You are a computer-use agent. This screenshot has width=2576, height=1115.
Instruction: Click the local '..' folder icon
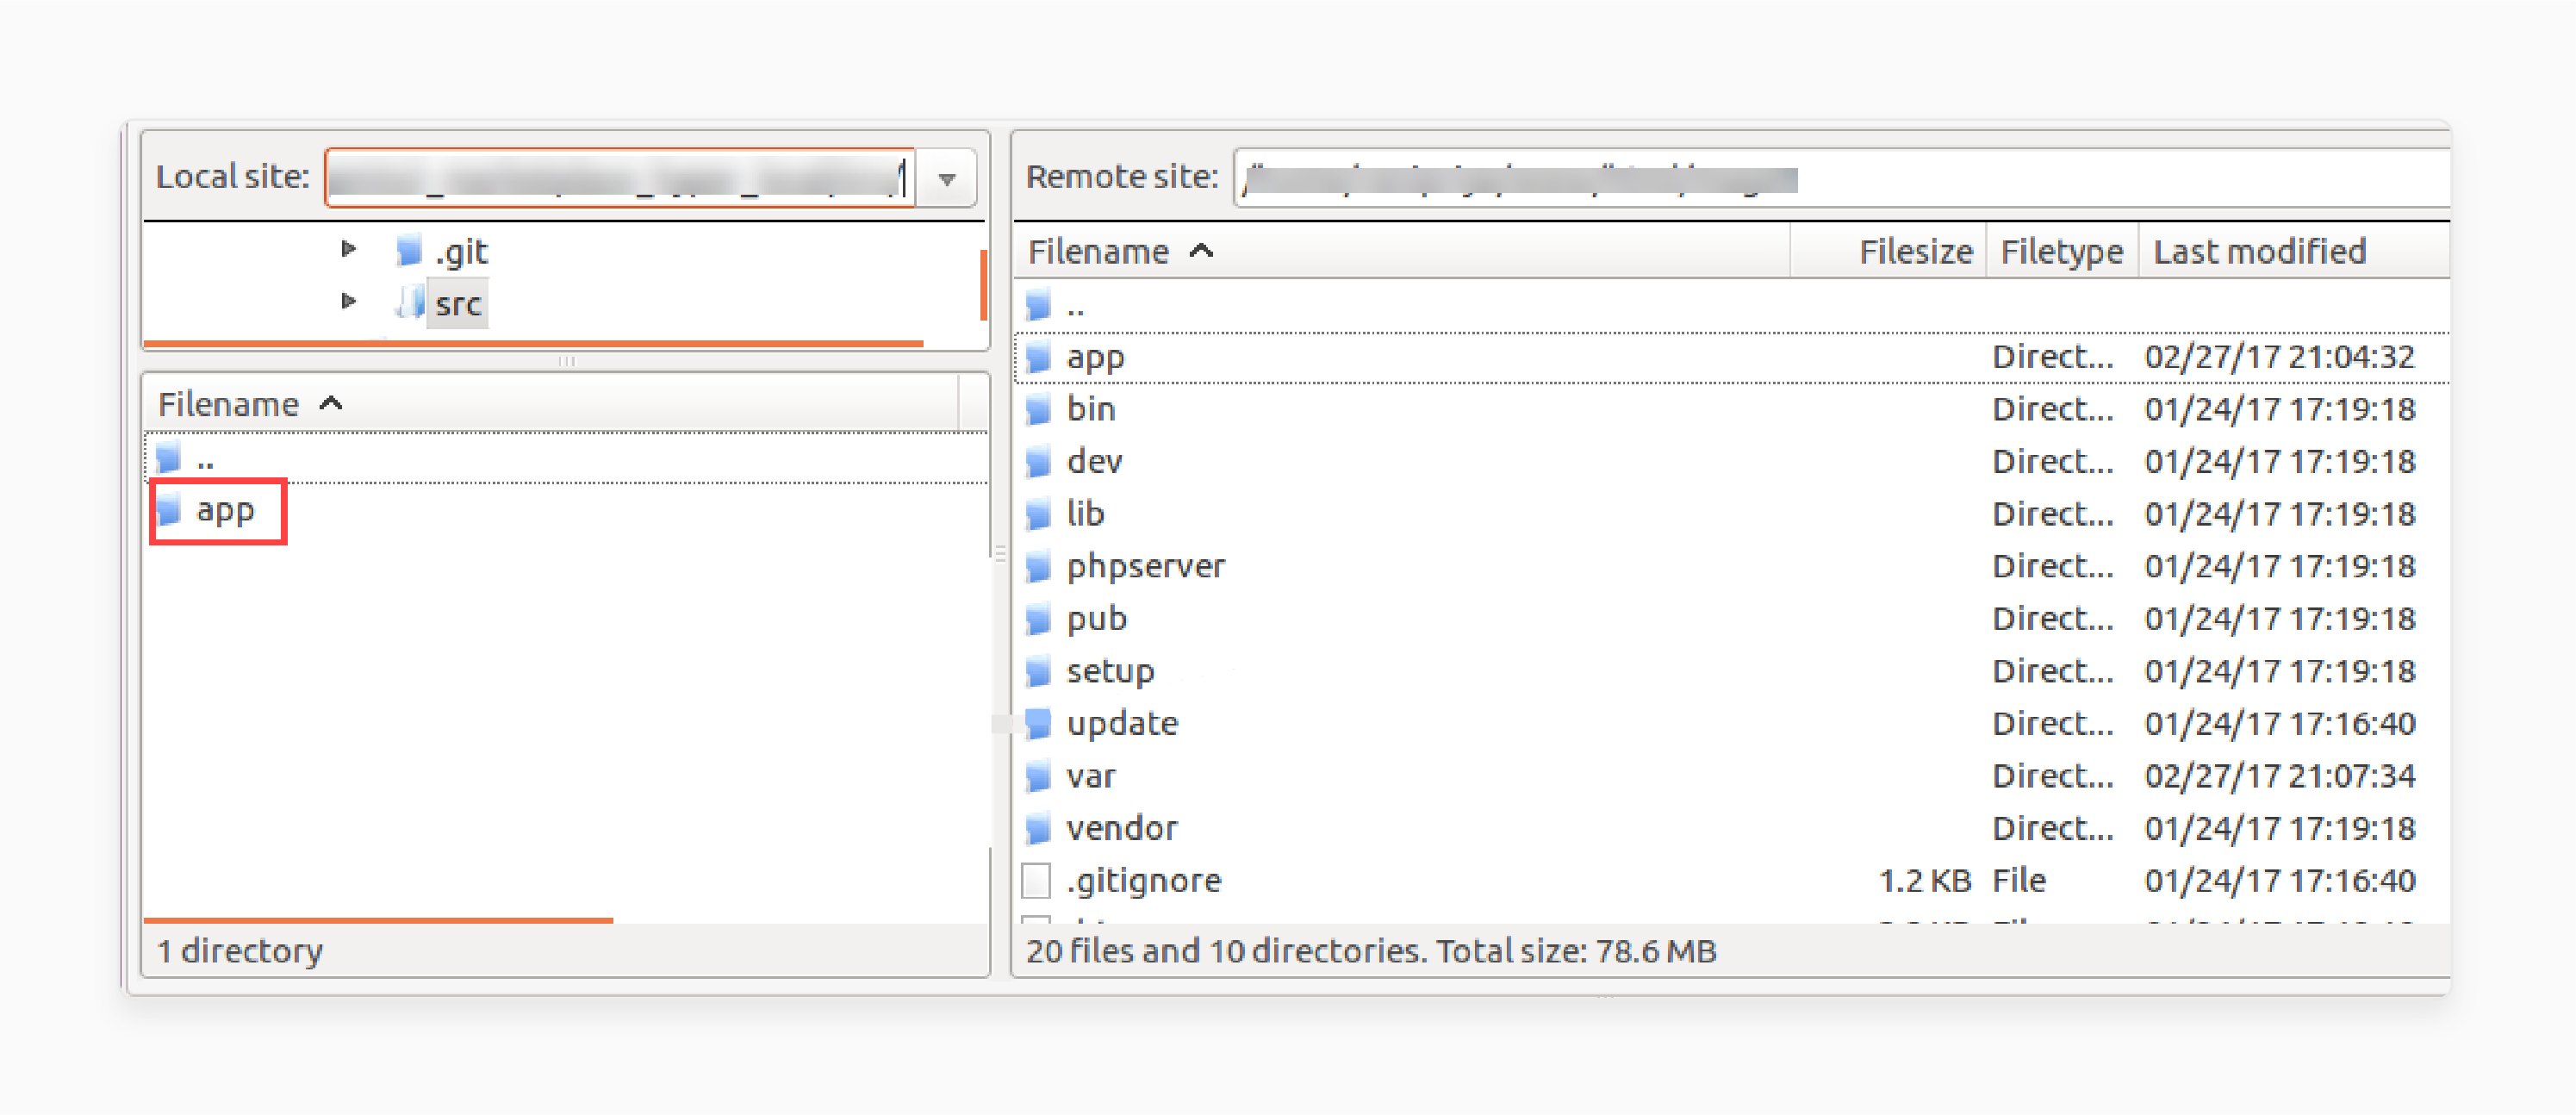169,458
